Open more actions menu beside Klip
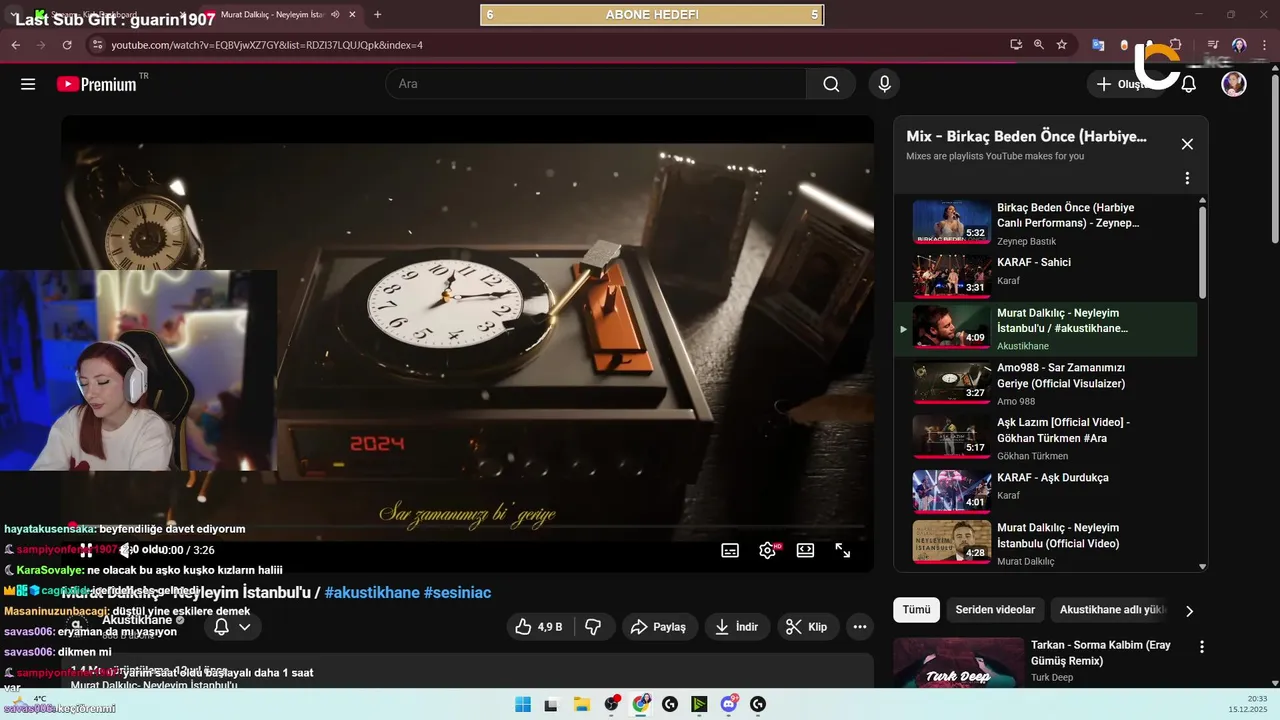Image resolution: width=1280 pixels, height=720 pixels. [x=860, y=627]
